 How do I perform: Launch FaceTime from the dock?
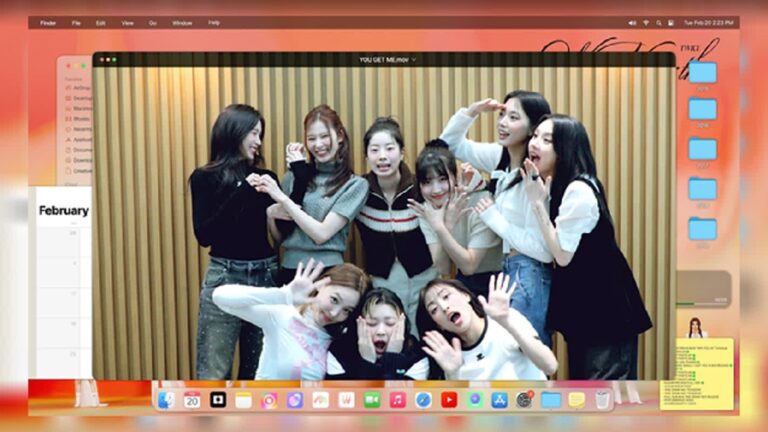(x=372, y=400)
